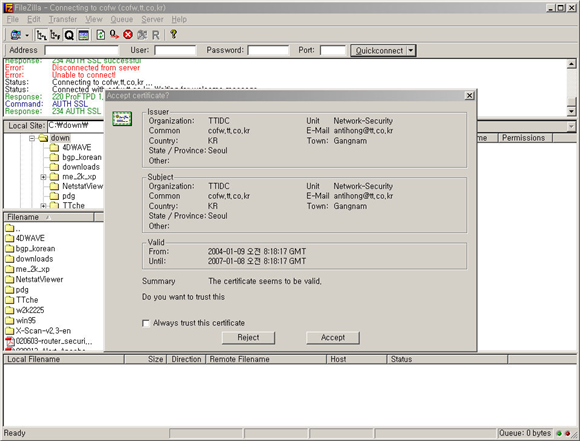
Task: Click the FileZilla title bar logo
Action: click(8, 8)
